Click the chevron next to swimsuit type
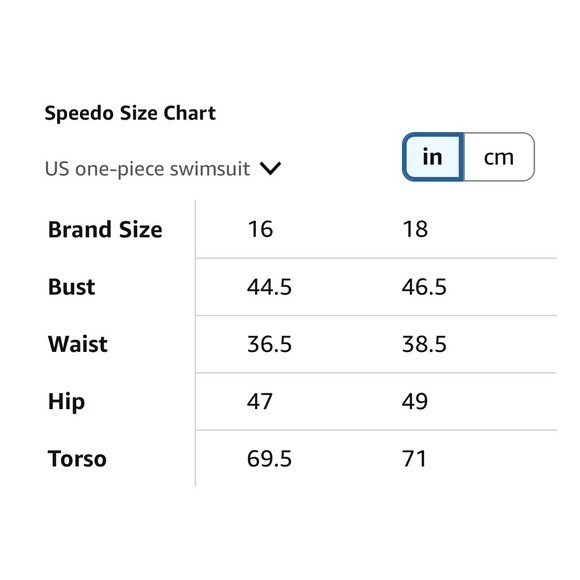Viewport: 580px width, 580px height. pos(270,168)
